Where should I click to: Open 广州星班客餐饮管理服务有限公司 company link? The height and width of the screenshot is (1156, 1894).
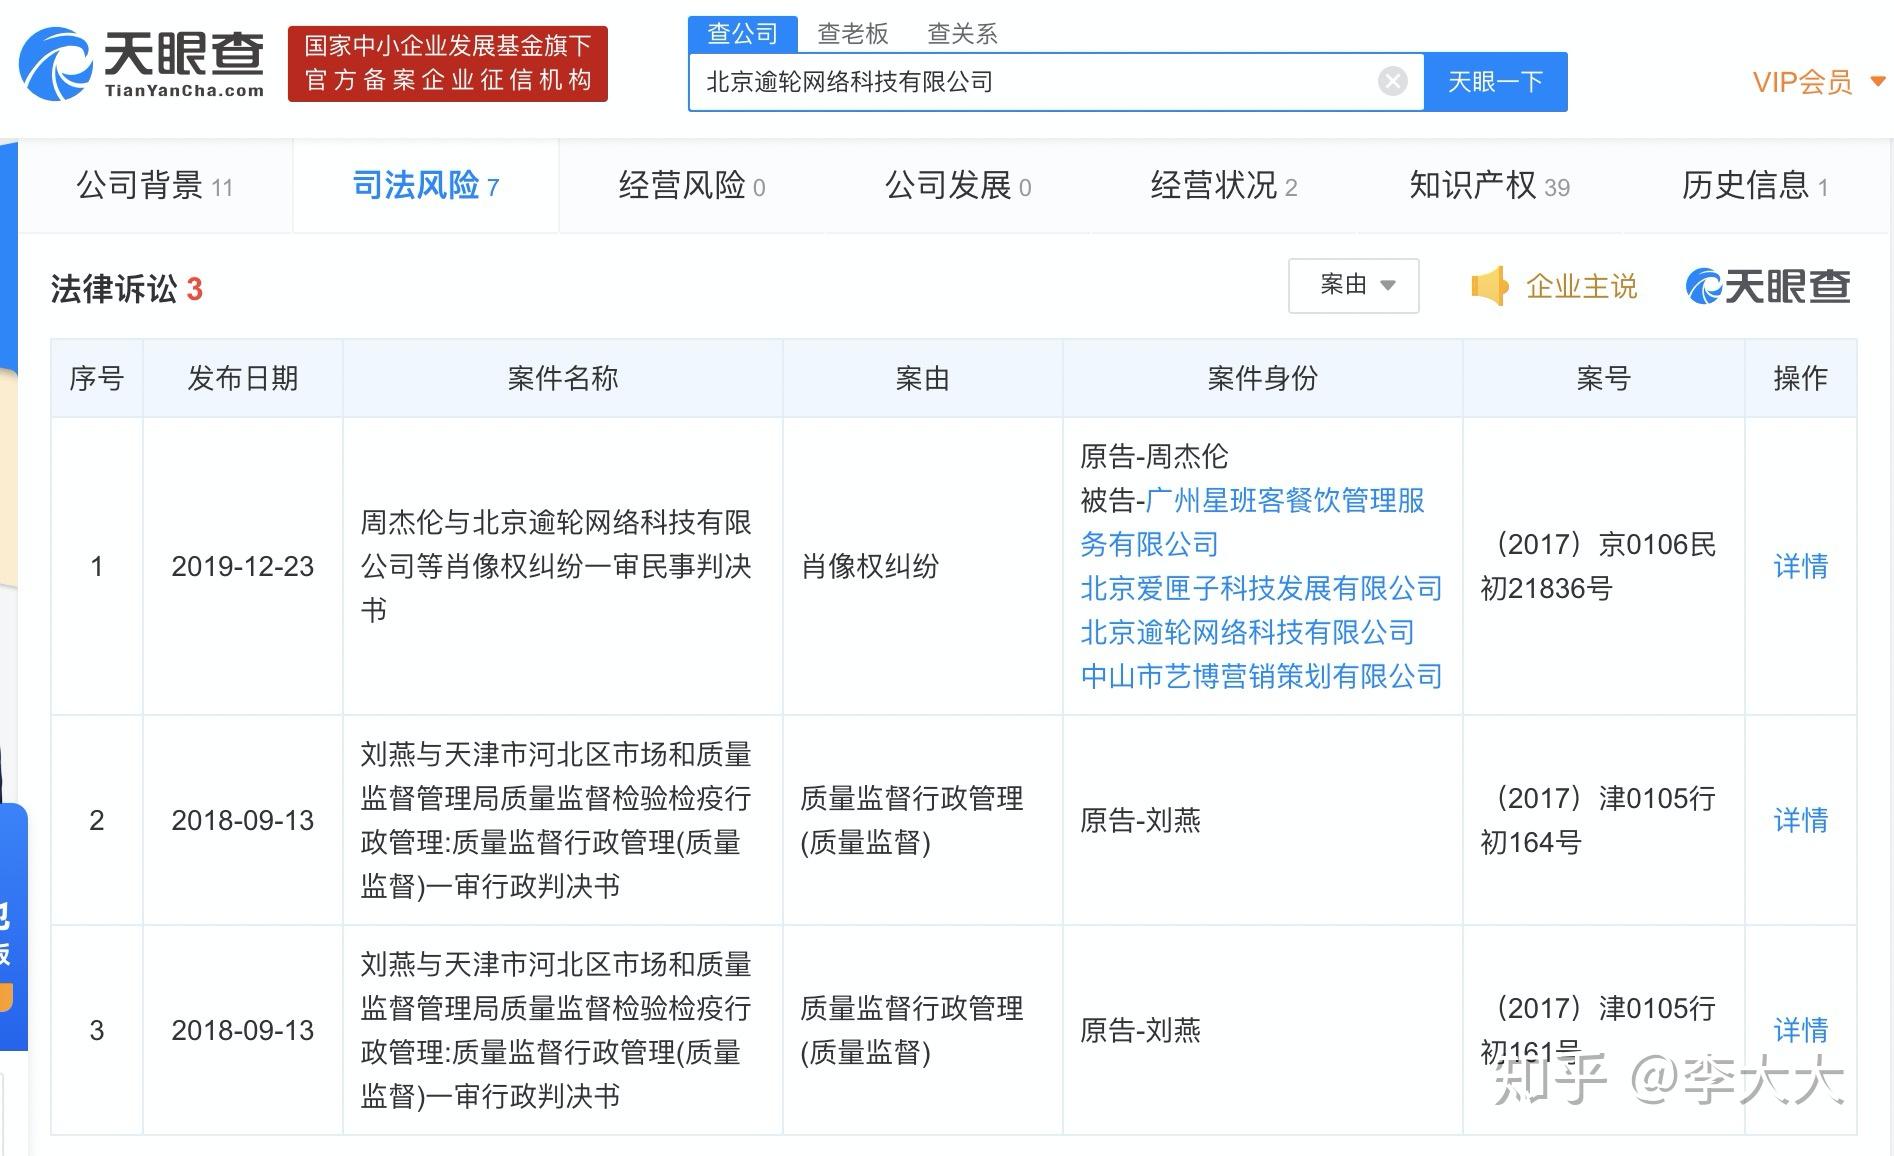pos(1253,522)
